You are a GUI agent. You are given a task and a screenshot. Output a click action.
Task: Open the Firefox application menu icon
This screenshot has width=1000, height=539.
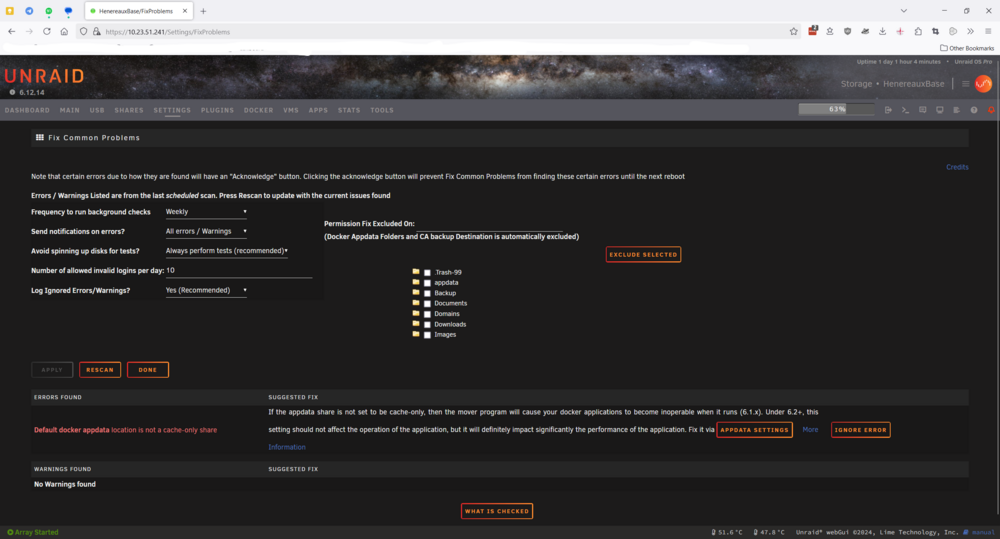pyautogui.click(x=988, y=31)
